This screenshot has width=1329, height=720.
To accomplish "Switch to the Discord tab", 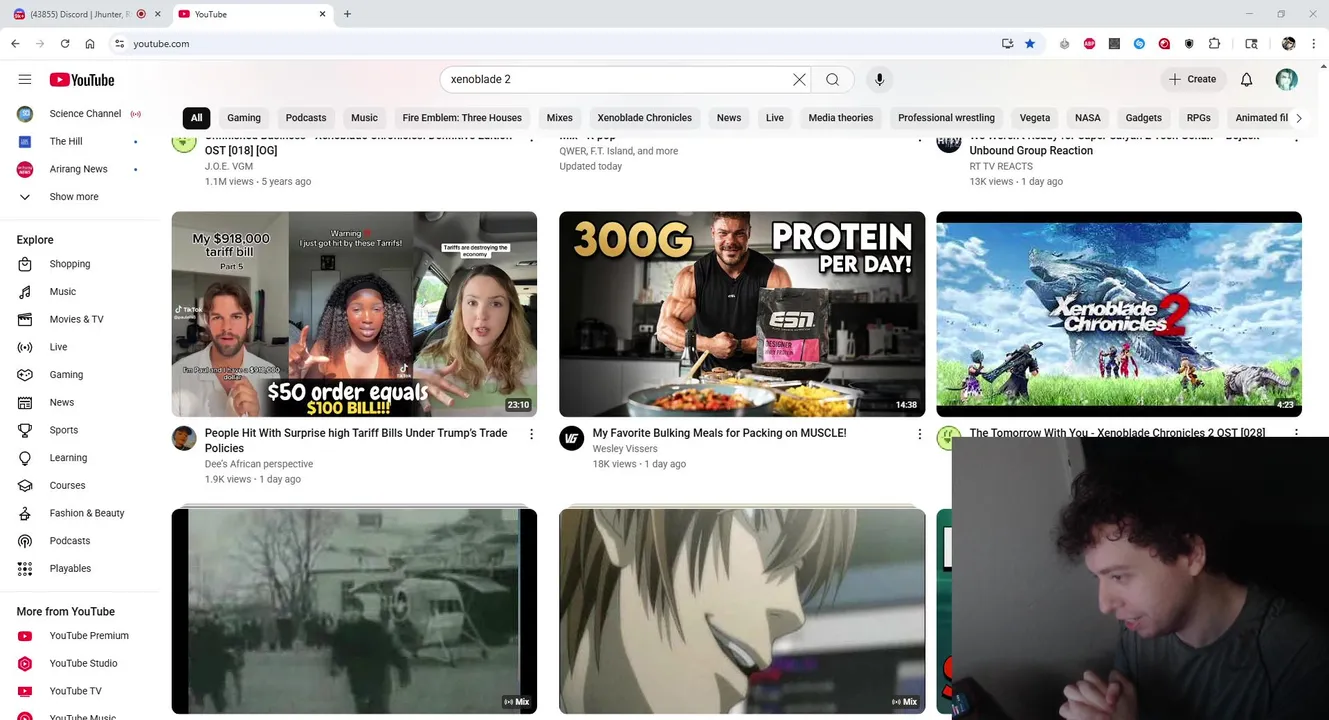I will click(82, 14).
